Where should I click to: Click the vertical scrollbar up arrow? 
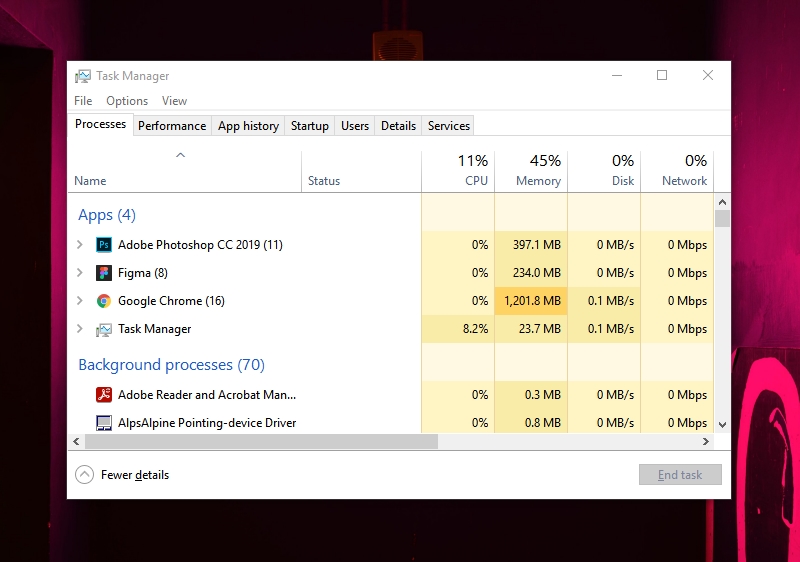pyautogui.click(x=722, y=202)
